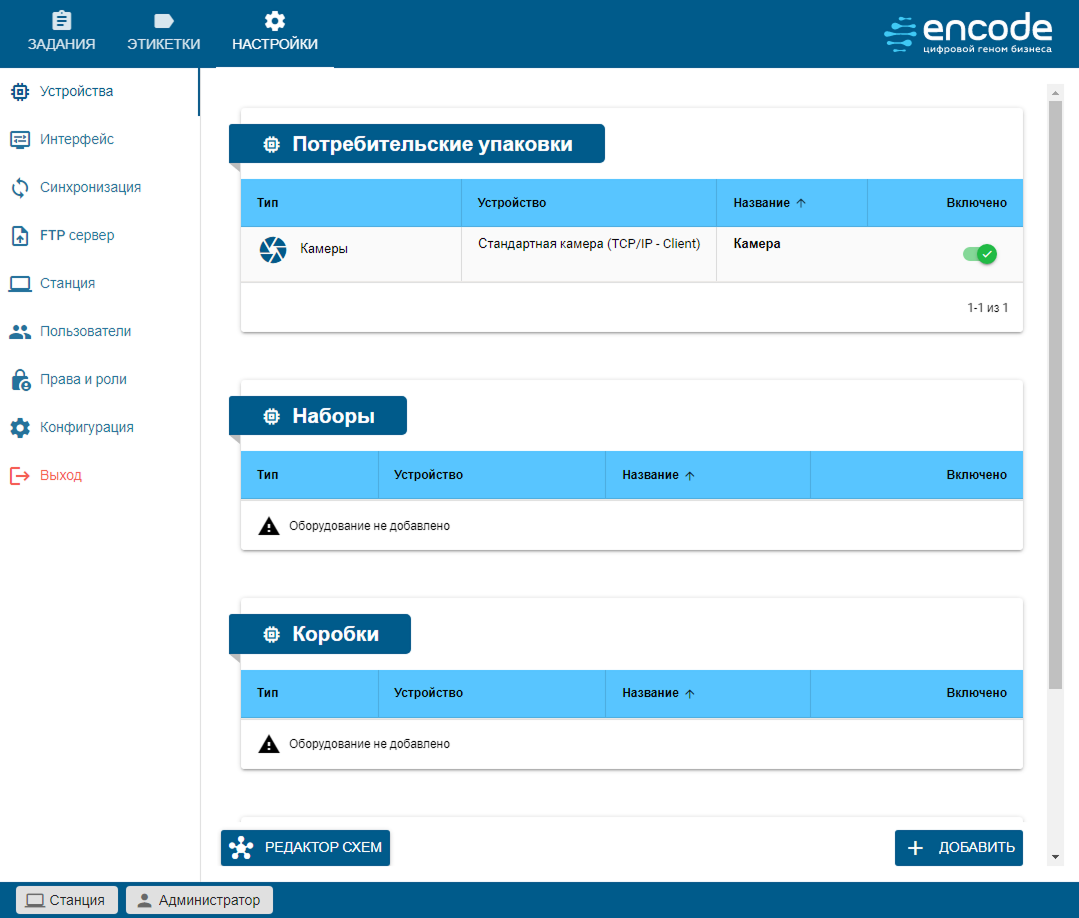
Task: Sort Коробки table by Название arrow
Action: click(x=689, y=694)
